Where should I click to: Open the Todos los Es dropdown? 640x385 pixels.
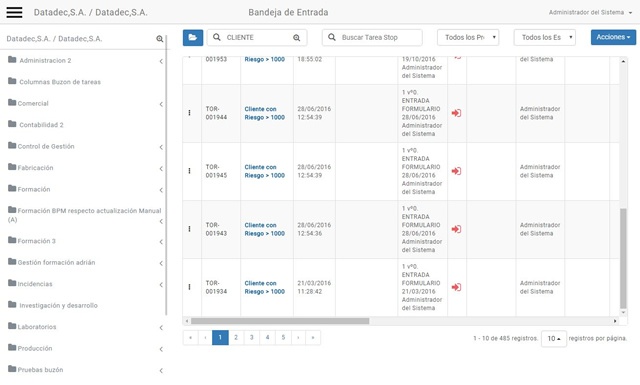pyautogui.click(x=544, y=38)
